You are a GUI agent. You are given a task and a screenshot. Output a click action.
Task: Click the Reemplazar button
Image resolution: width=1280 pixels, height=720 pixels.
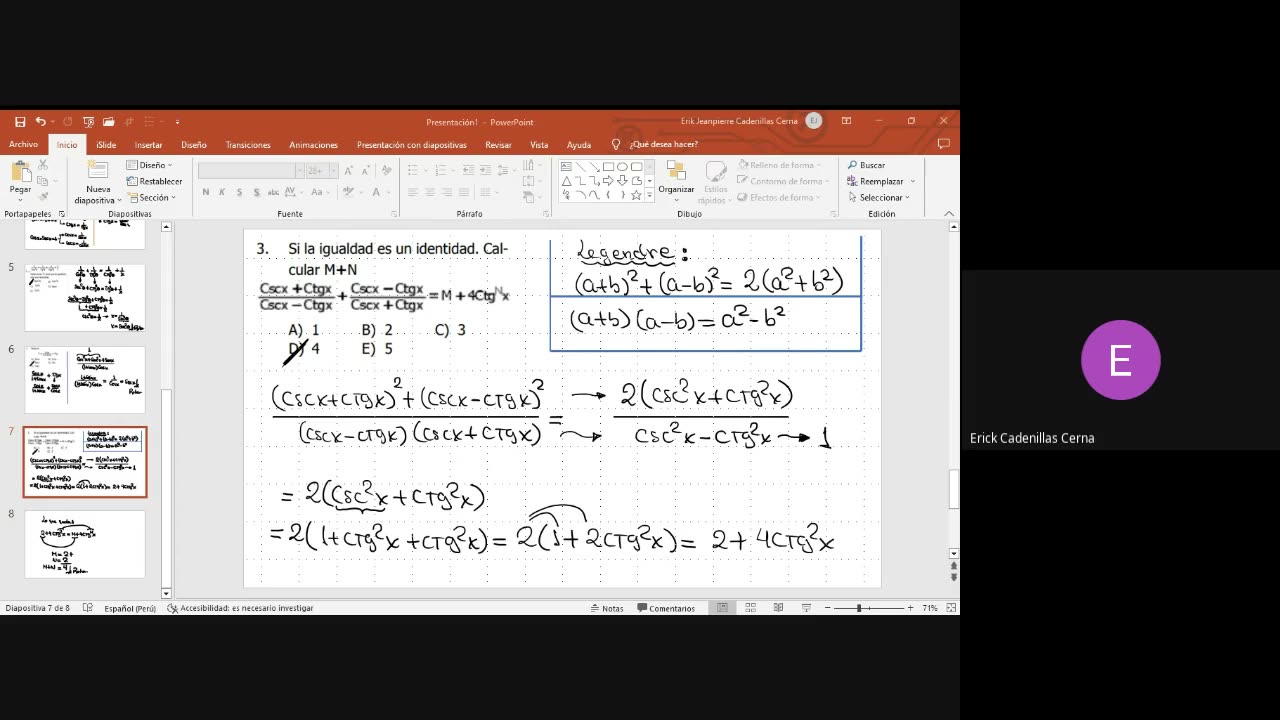[874, 181]
